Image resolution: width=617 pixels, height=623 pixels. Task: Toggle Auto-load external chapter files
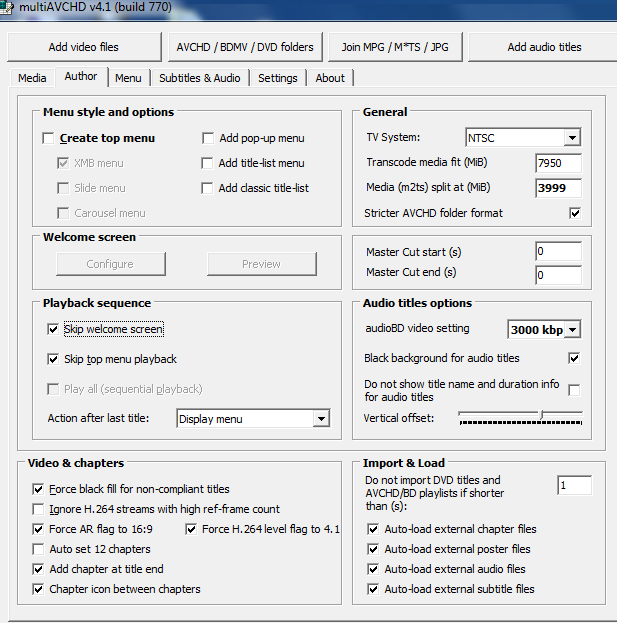373,529
